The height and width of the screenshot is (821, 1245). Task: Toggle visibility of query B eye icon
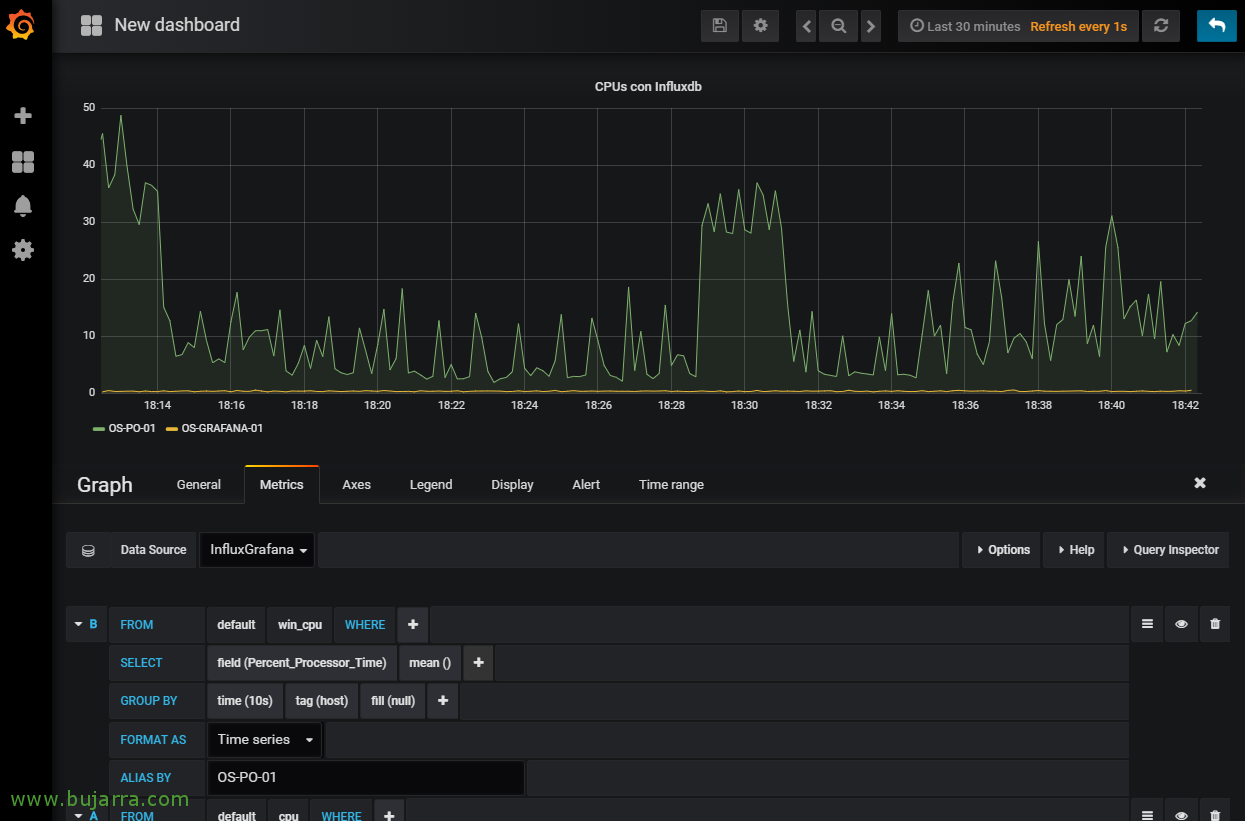tap(1181, 624)
